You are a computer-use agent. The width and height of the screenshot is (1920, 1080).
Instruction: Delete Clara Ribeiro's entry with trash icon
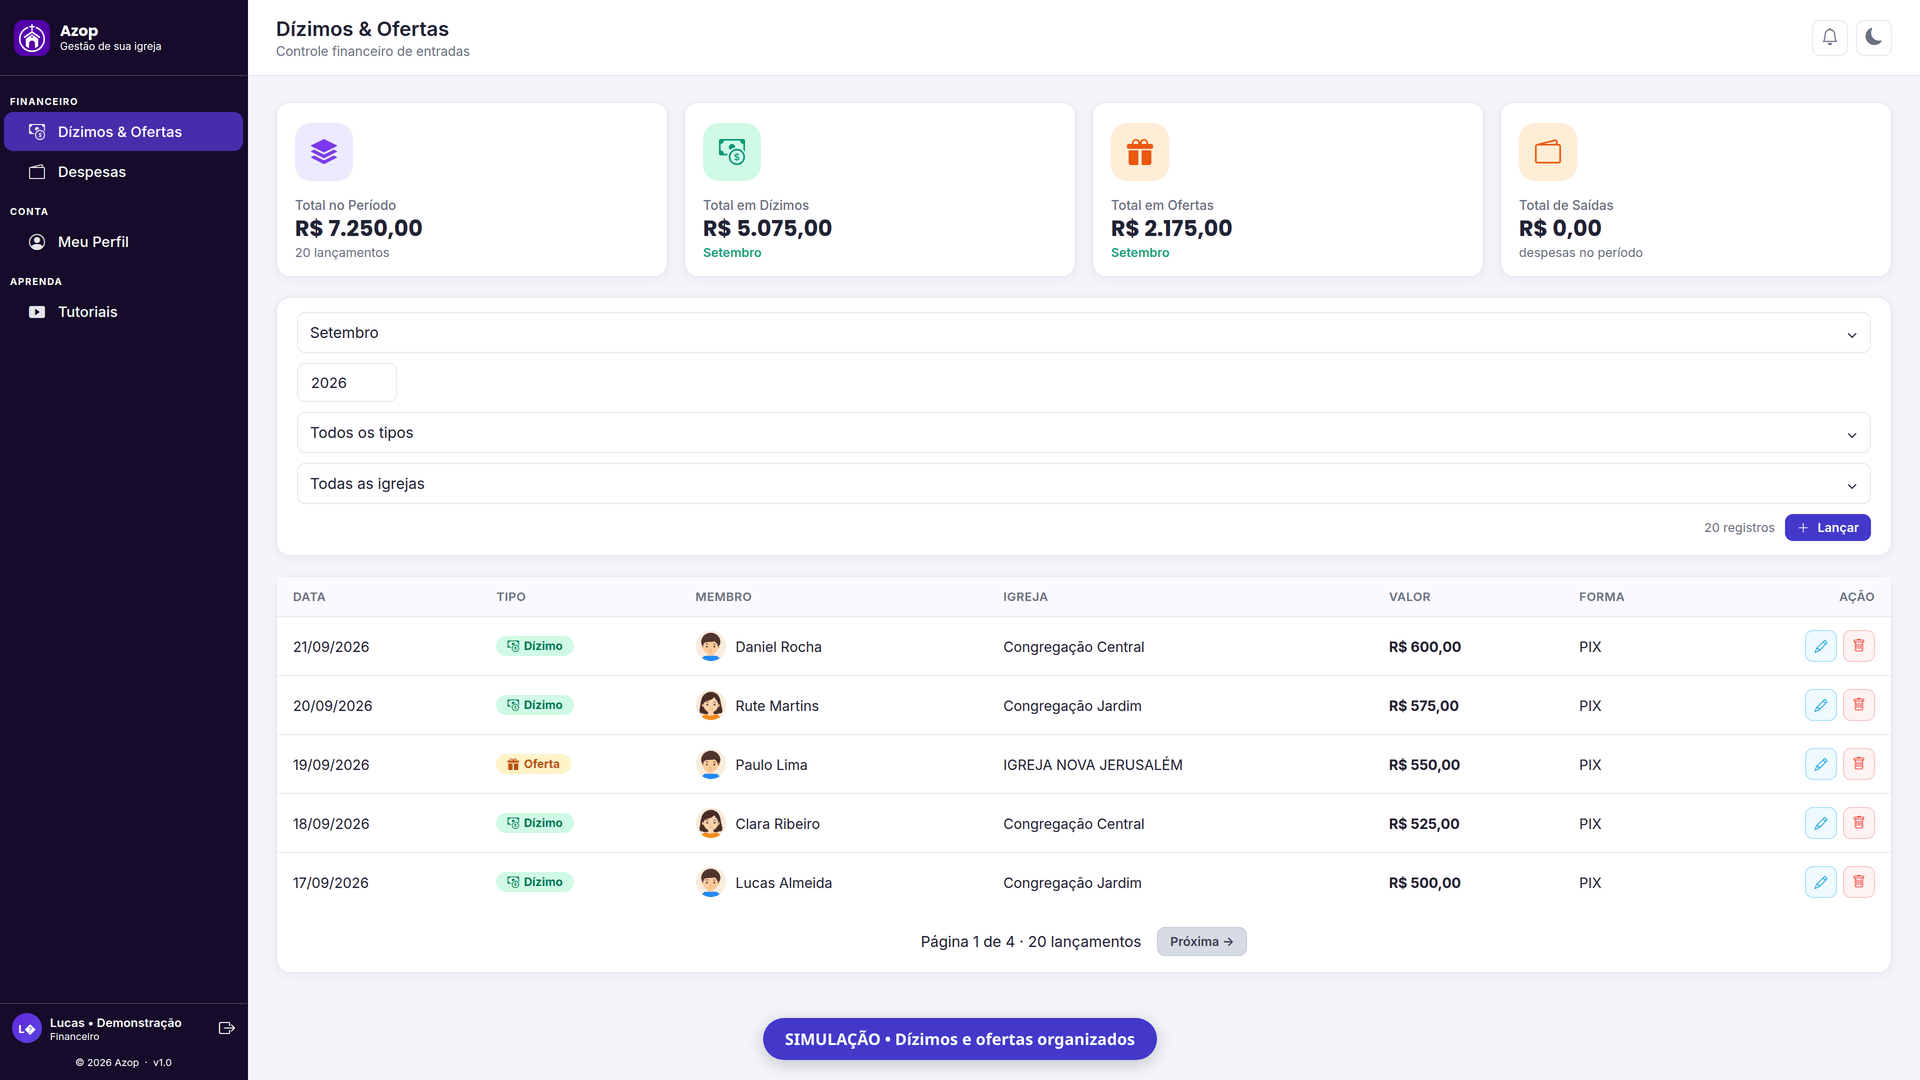click(1858, 823)
